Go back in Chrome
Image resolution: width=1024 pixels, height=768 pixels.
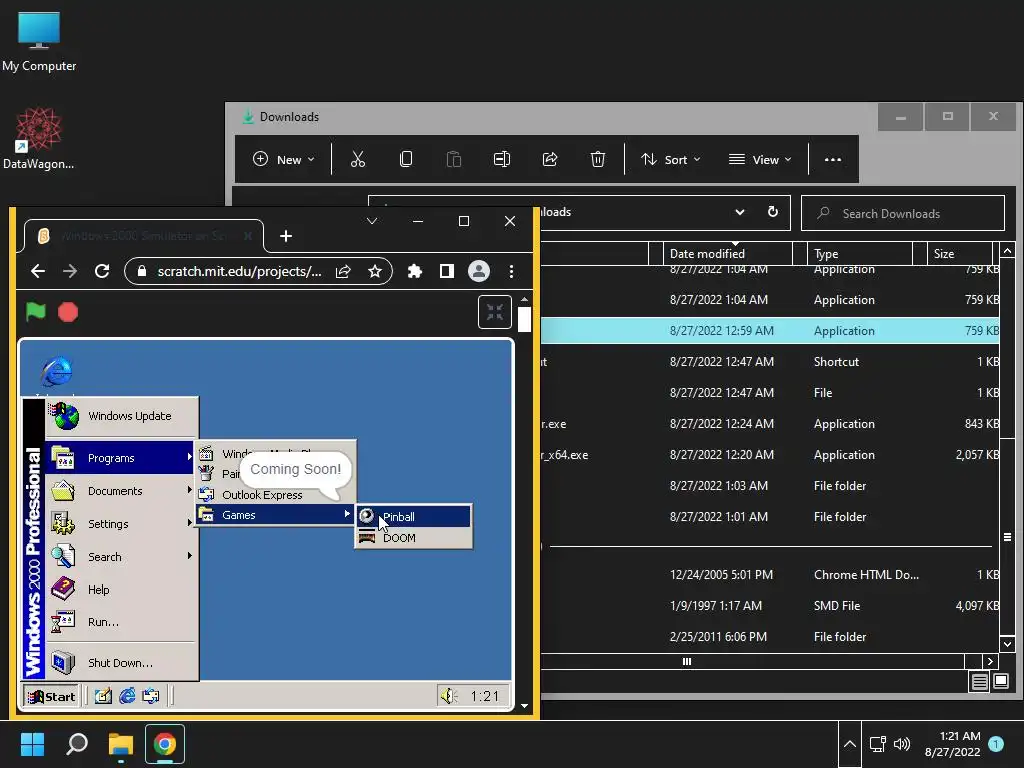point(38,271)
